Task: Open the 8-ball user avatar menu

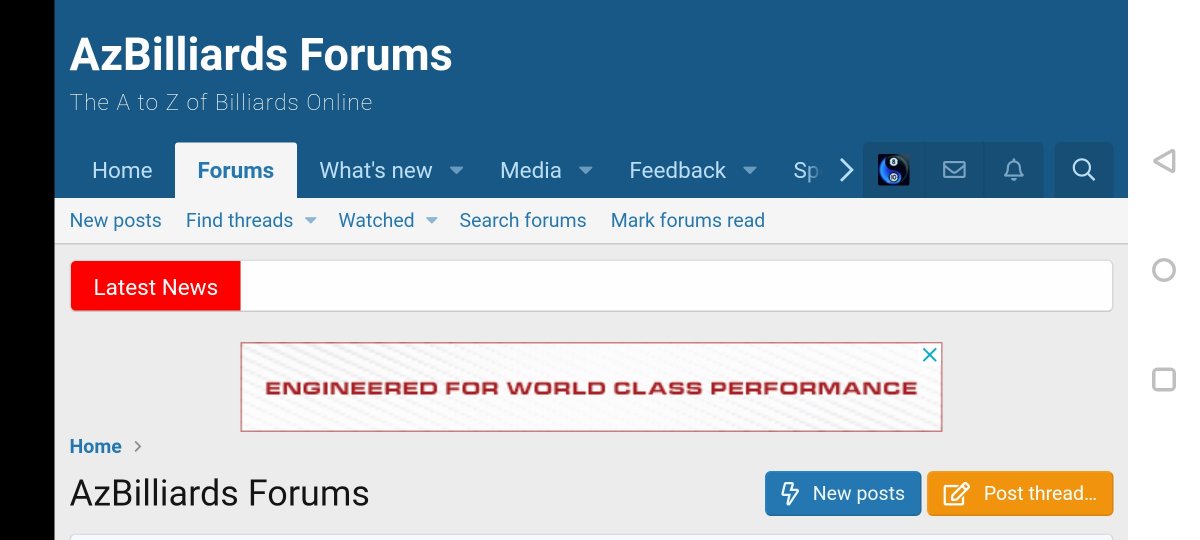Action: point(893,170)
